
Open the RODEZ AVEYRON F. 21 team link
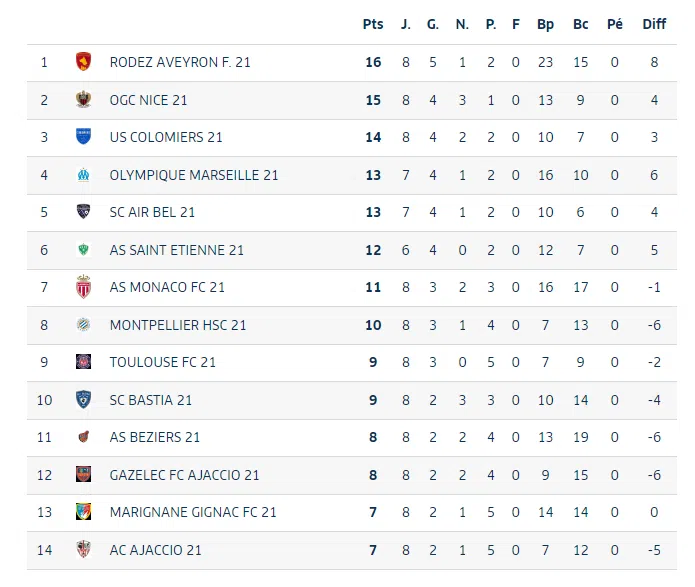coord(180,62)
